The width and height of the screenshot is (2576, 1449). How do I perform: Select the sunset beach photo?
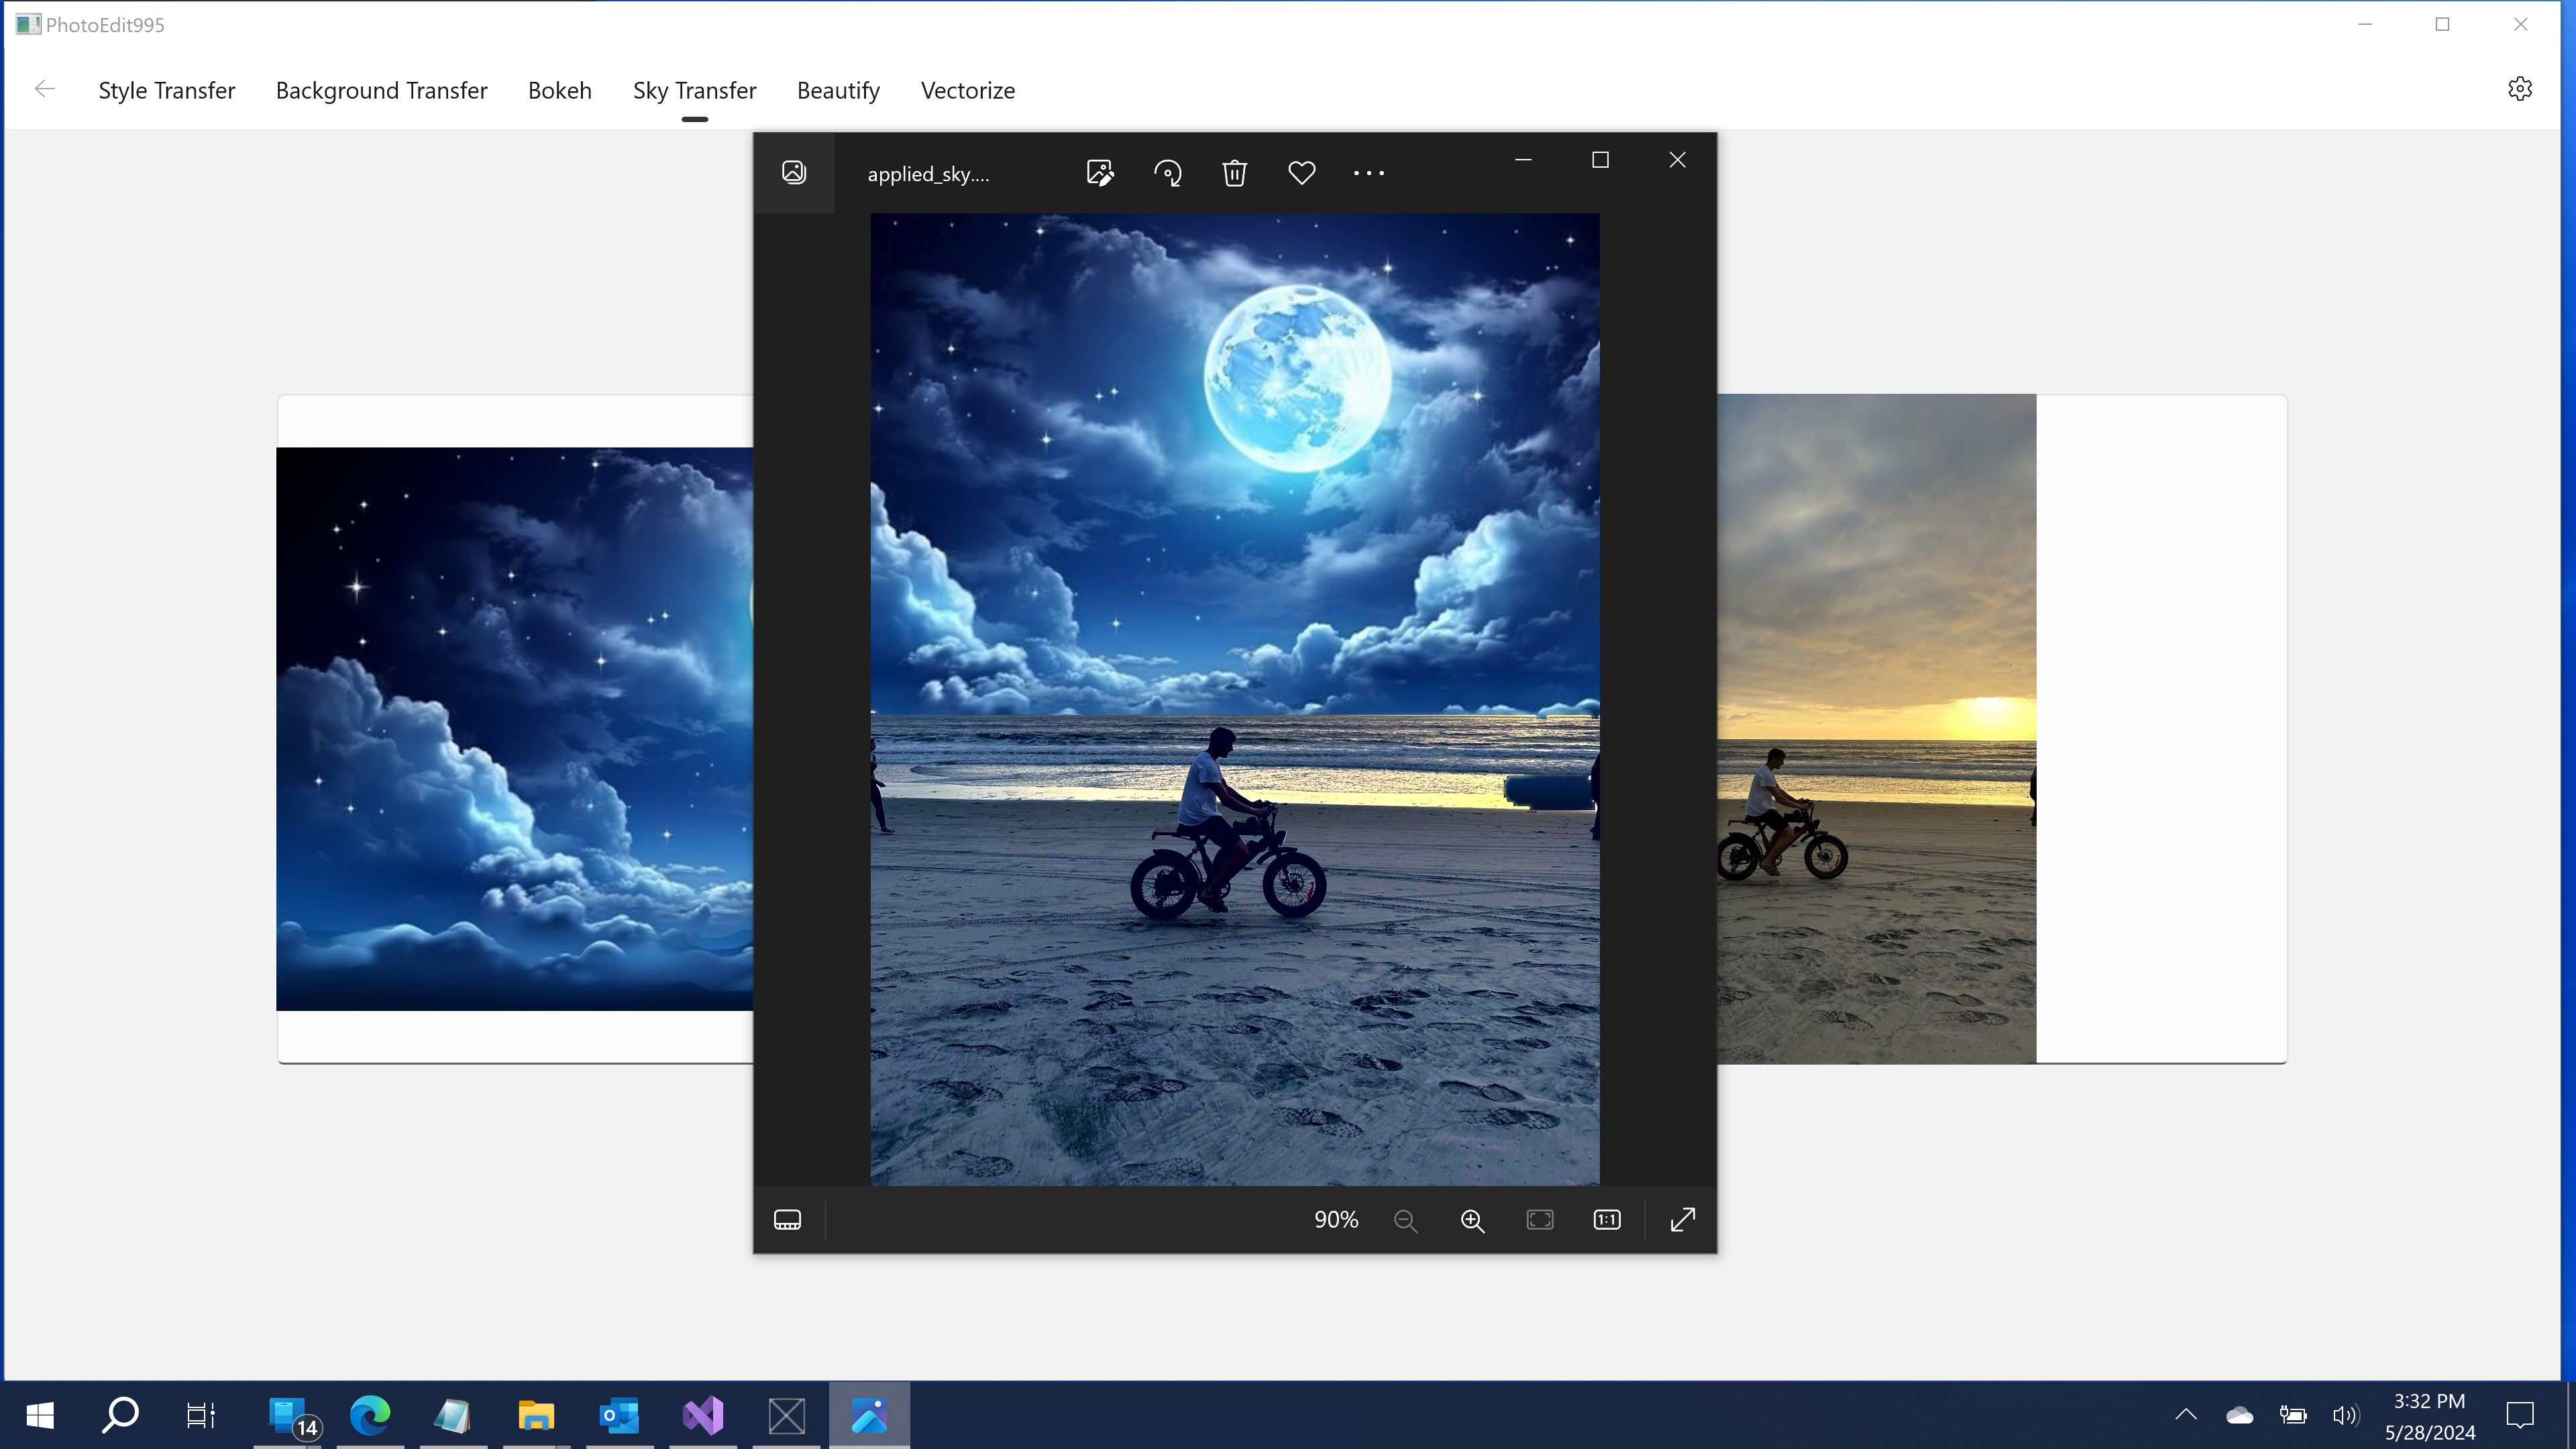click(1877, 728)
